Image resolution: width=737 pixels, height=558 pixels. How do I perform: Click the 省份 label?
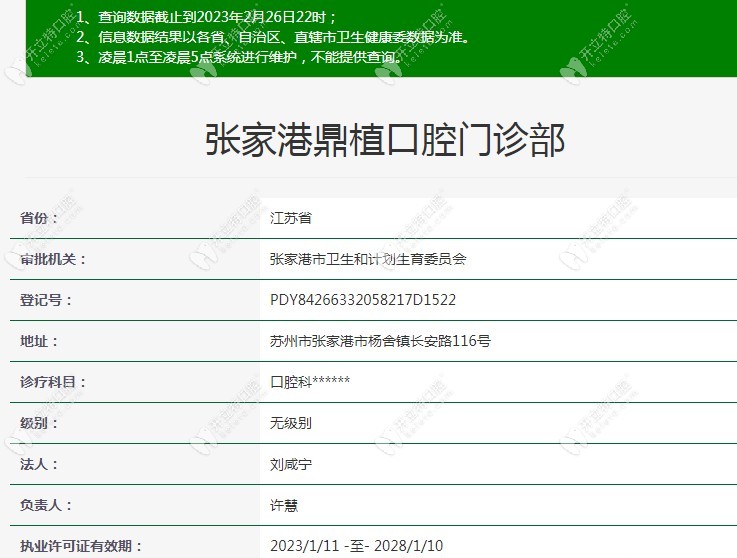point(39,218)
